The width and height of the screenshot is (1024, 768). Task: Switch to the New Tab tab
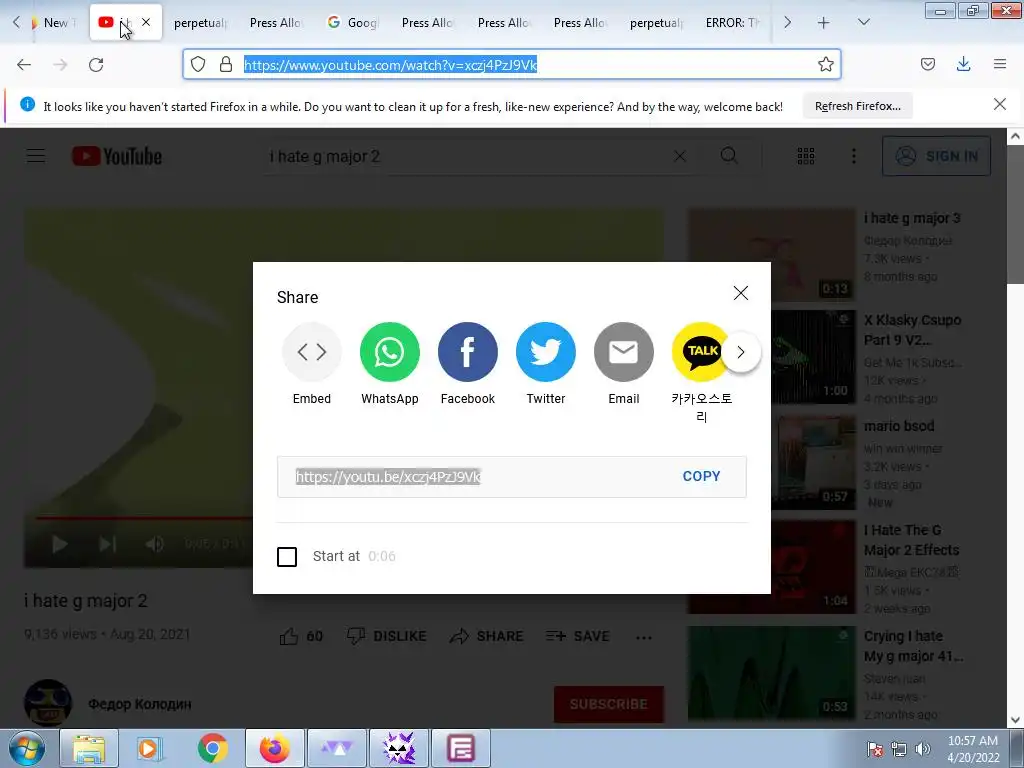56,23
